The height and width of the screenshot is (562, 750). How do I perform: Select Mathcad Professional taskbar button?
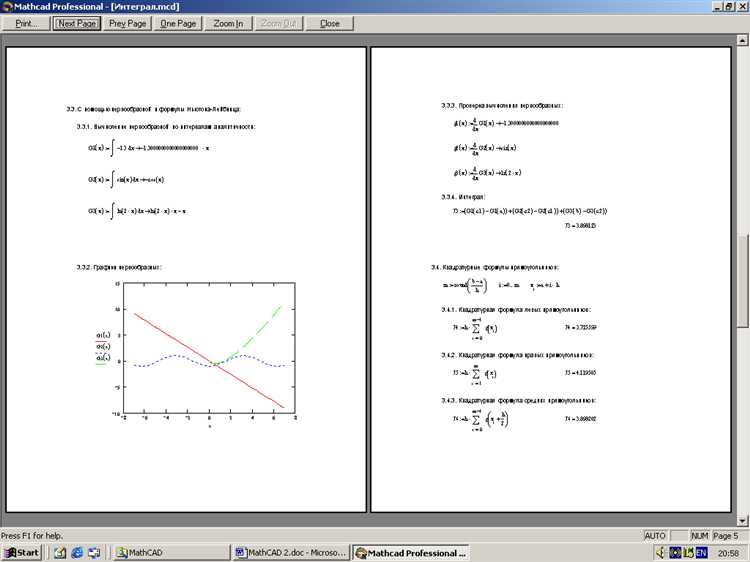410,553
